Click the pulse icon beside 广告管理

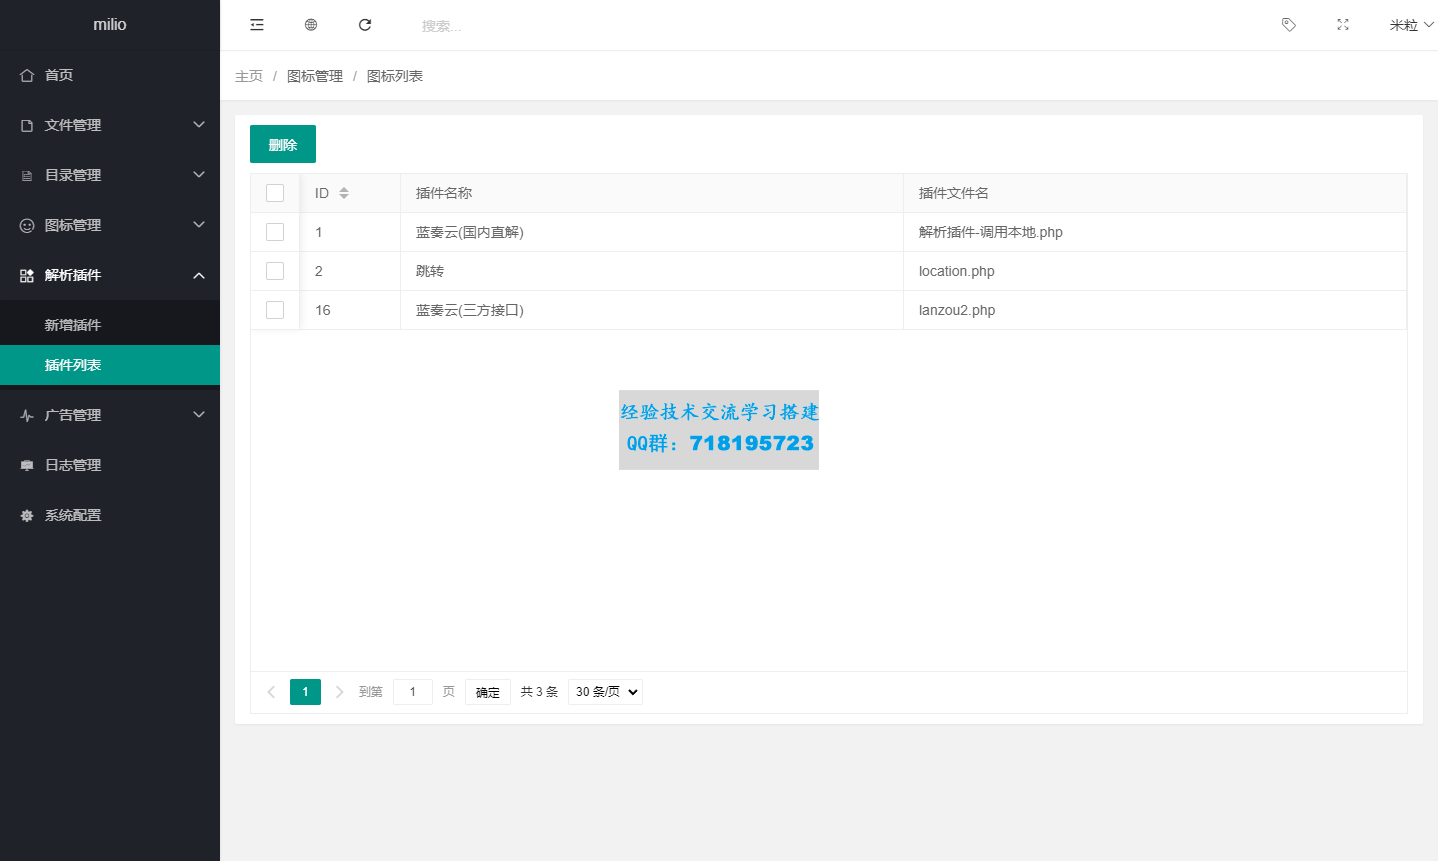coord(27,415)
